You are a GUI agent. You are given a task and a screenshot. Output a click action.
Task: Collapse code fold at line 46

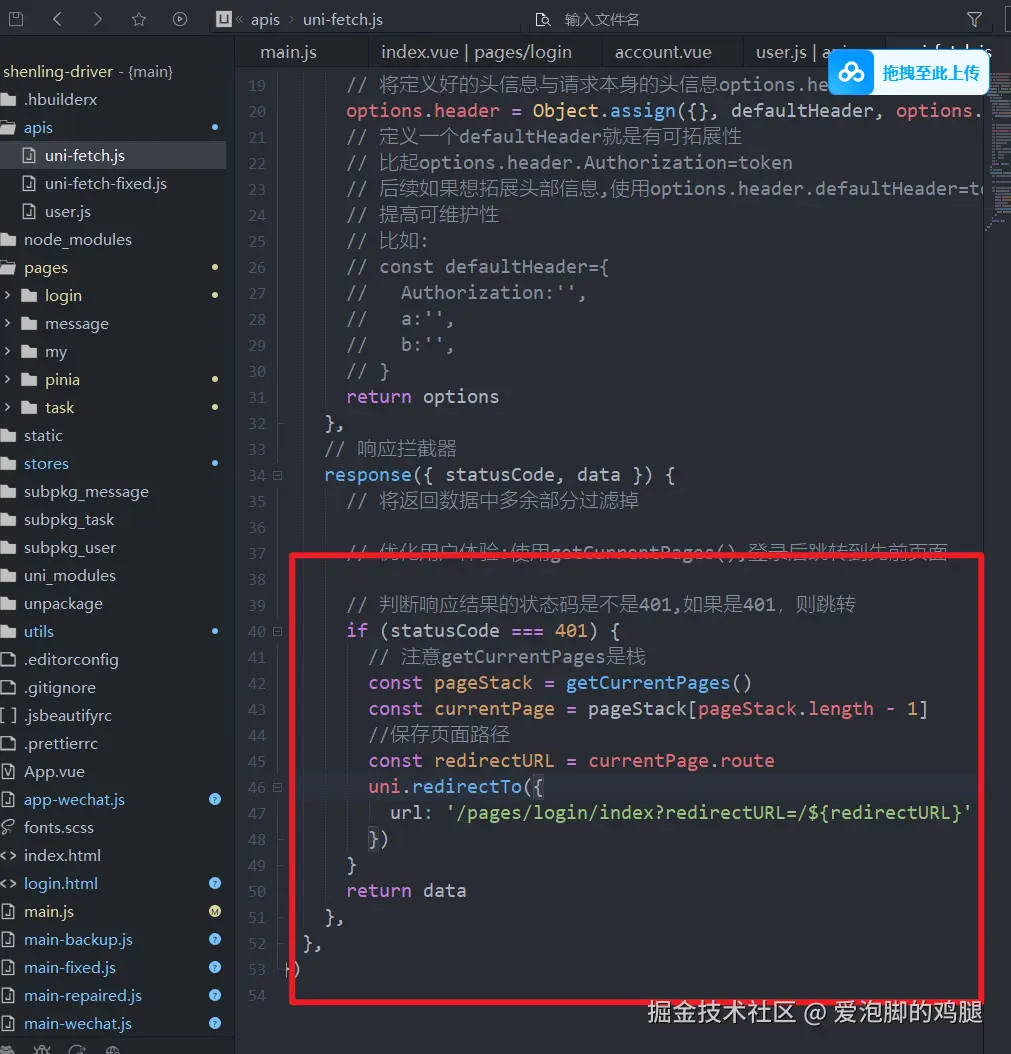click(x=278, y=787)
